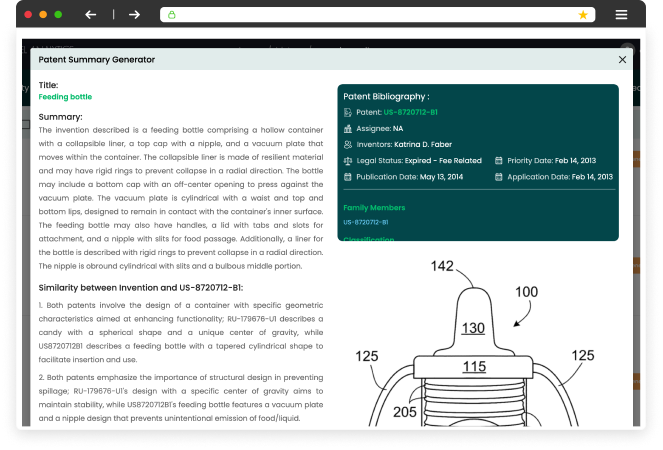Click Publication Date May 13, 2014
This screenshot has height=450, width=663.
(409, 177)
